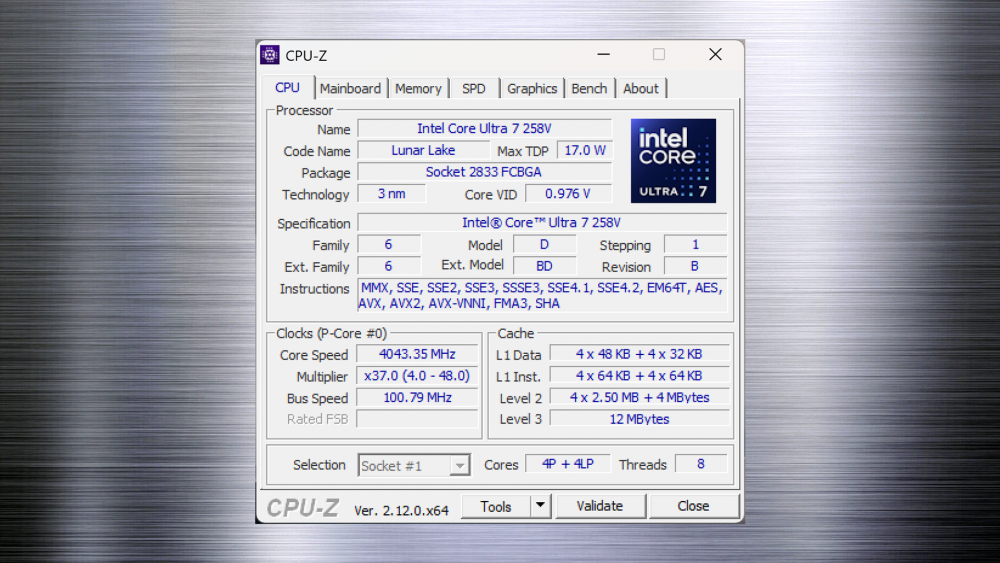
Task: Go to the Graphics tab
Action: (532, 89)
